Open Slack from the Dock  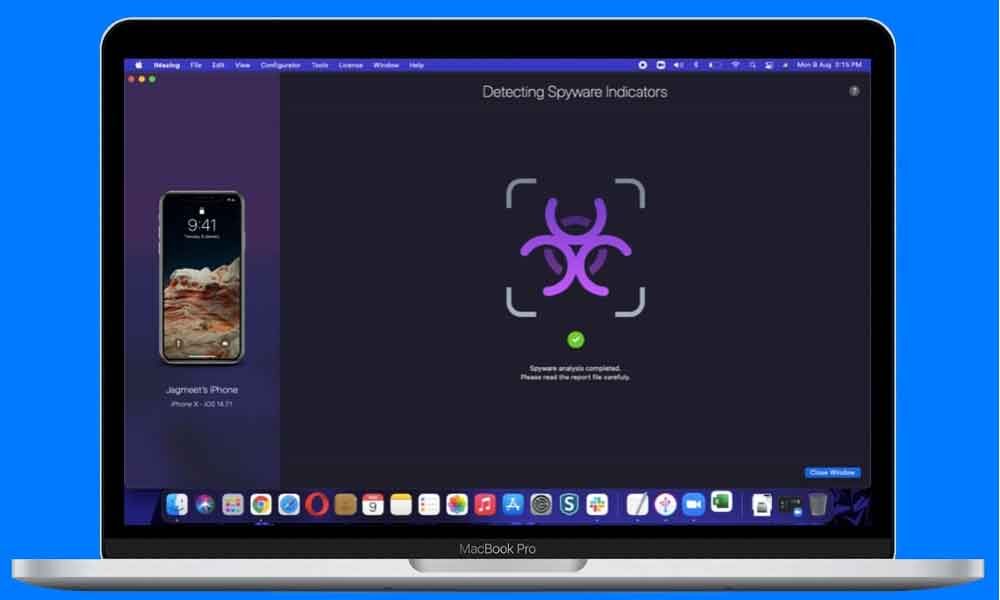[597, 505]
